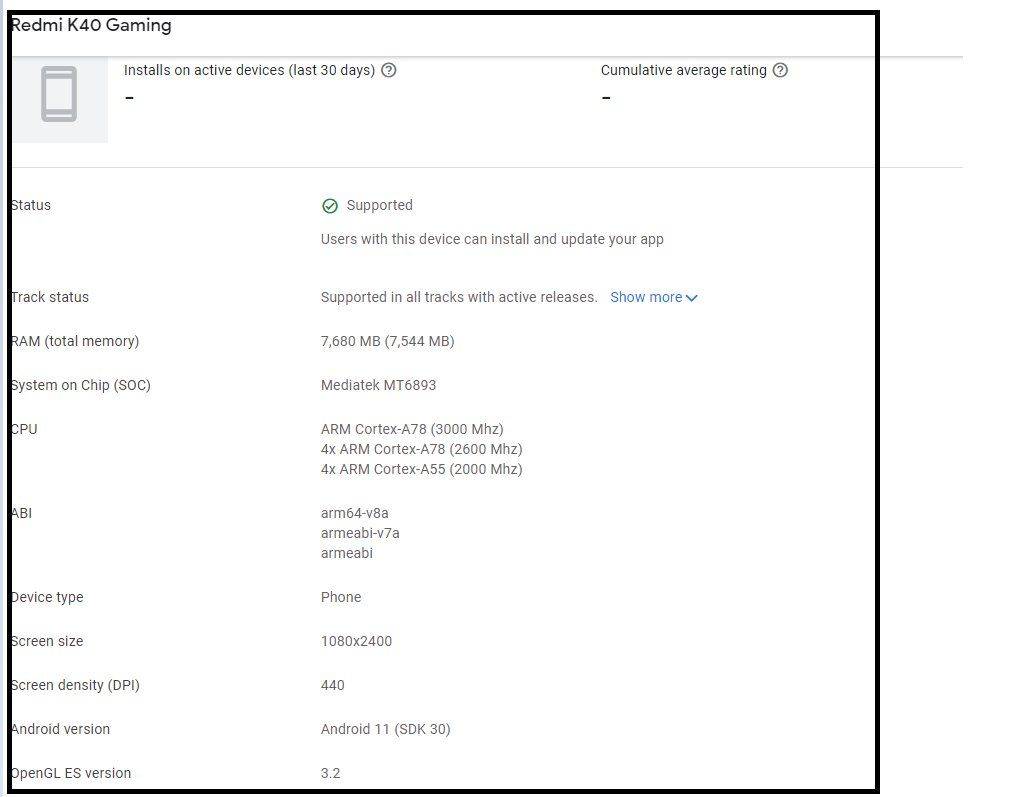
Task: Click the RAM total memory value
Action: [x=387, y=341]
